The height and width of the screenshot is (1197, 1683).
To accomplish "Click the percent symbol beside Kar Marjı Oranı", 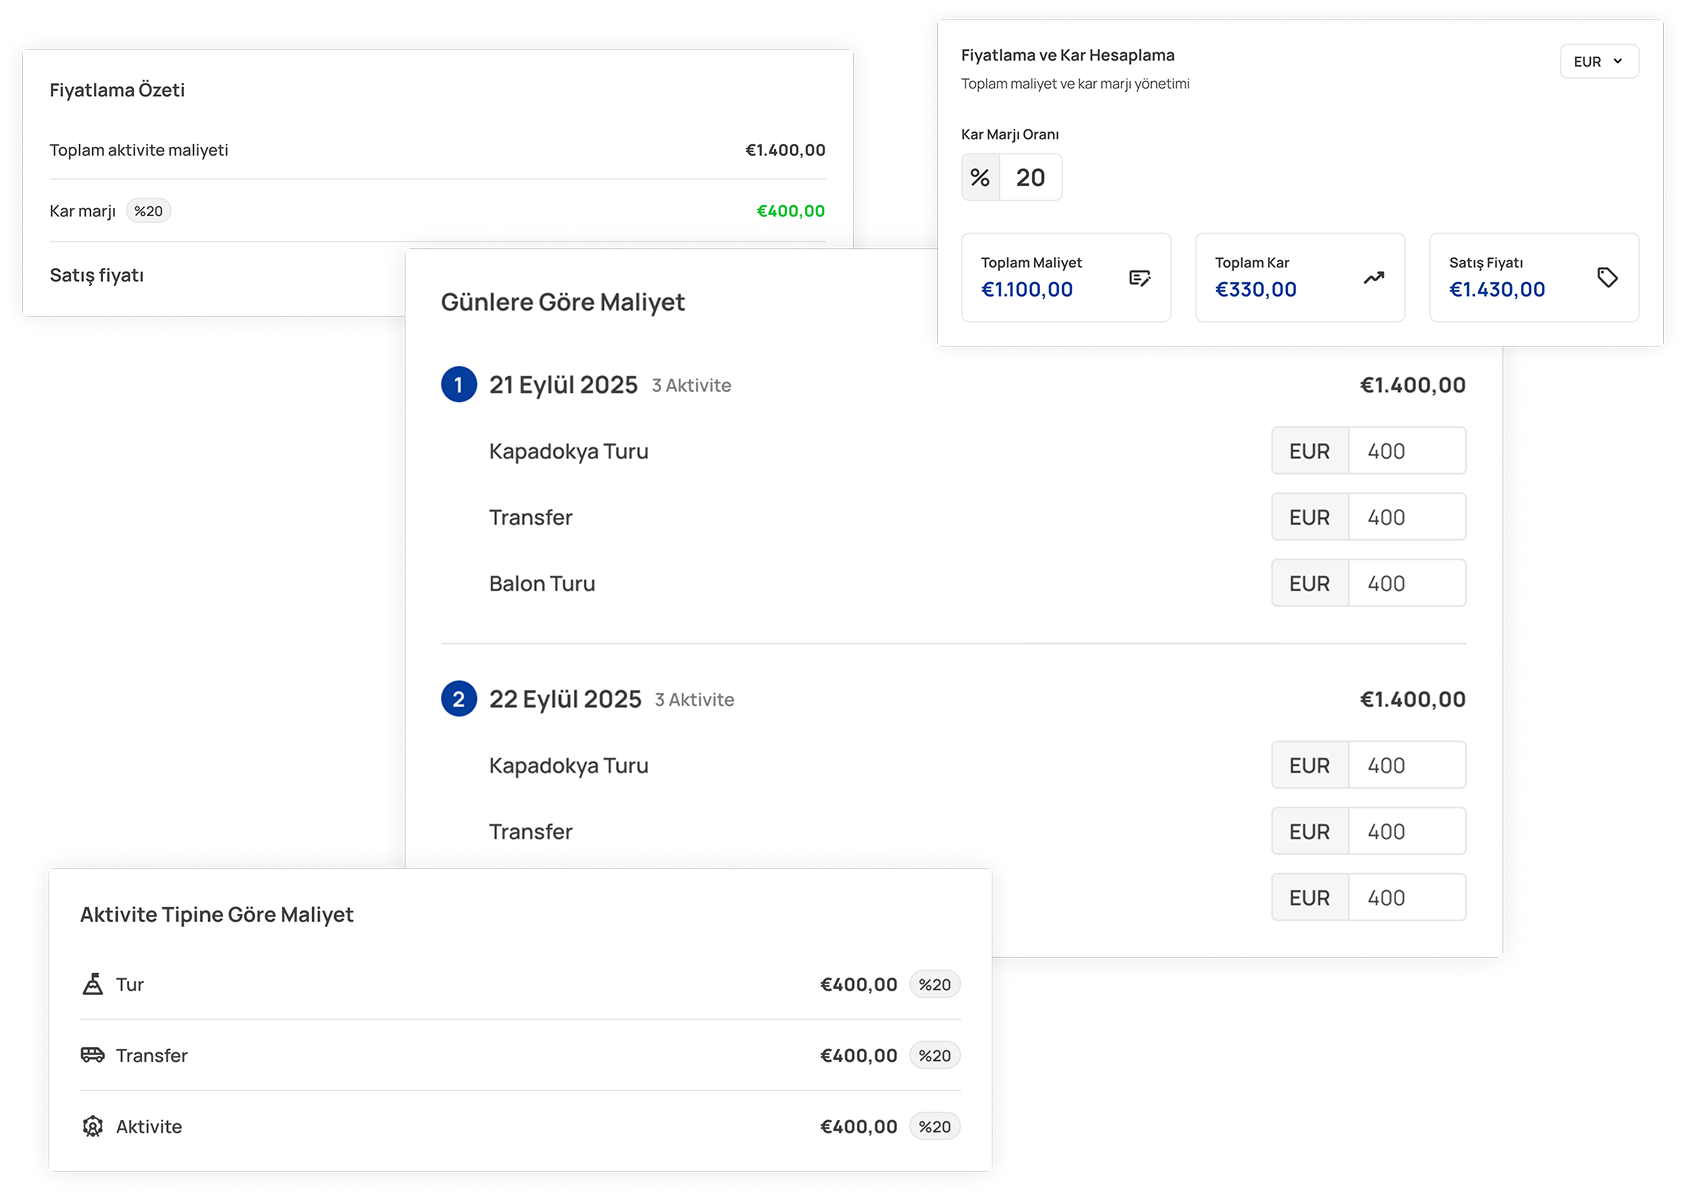I will [x=980, y=178].
